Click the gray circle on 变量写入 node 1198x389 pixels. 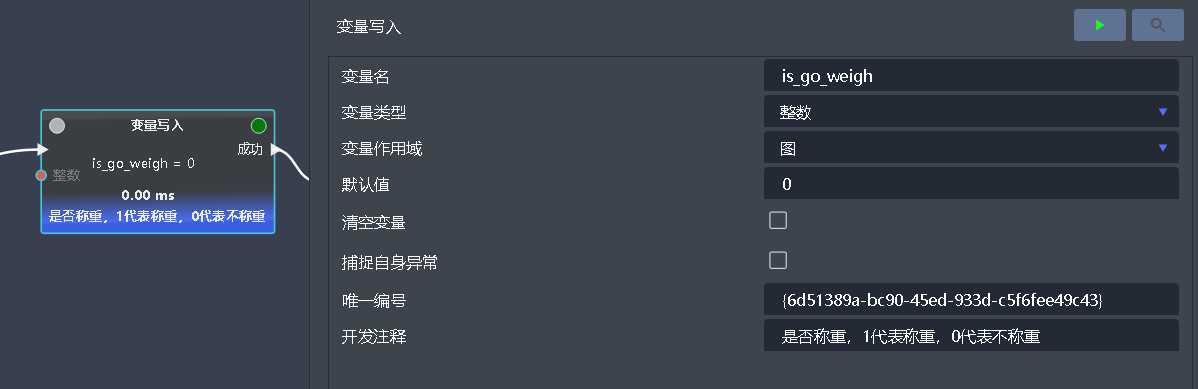57,125
